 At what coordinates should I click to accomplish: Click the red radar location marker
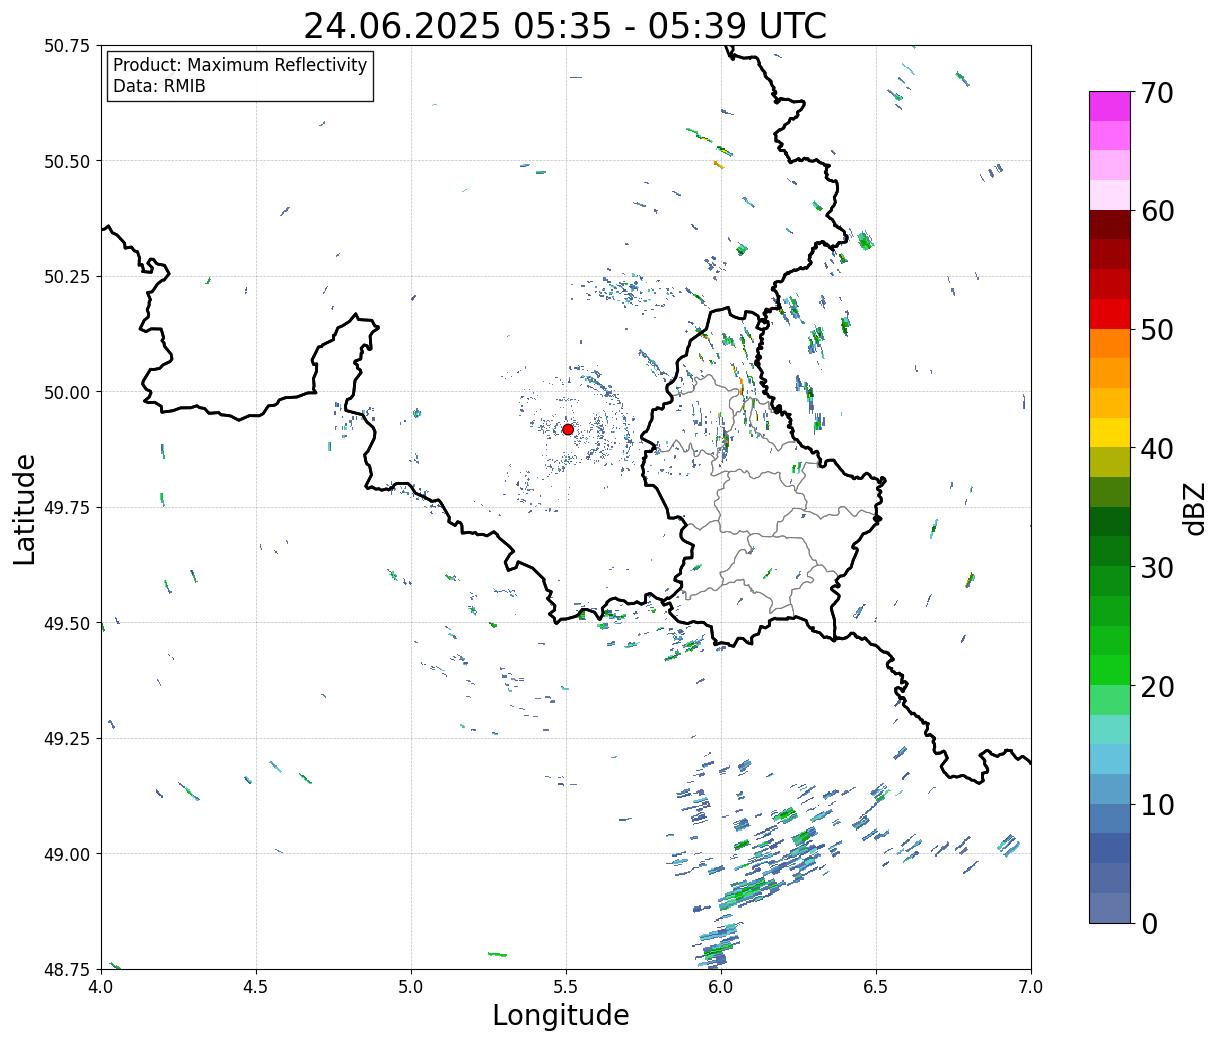tap(567, 429)
